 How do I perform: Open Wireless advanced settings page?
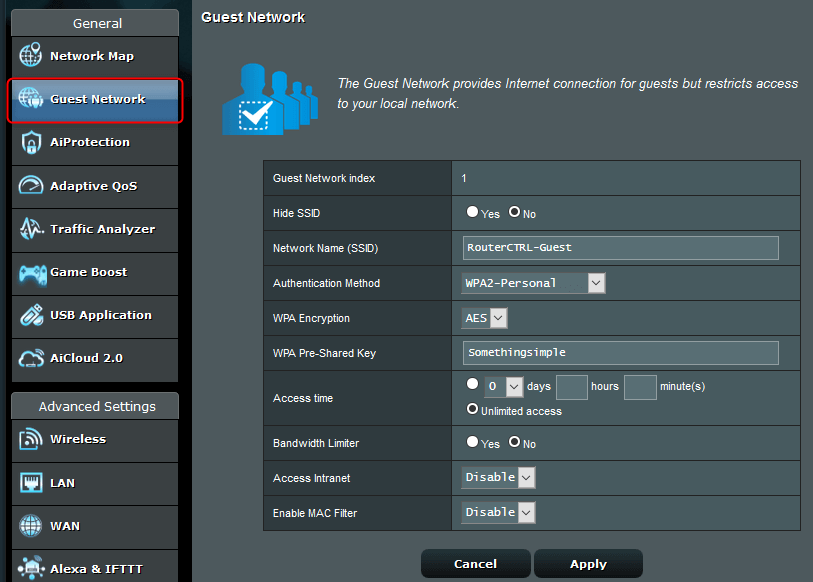95,441
